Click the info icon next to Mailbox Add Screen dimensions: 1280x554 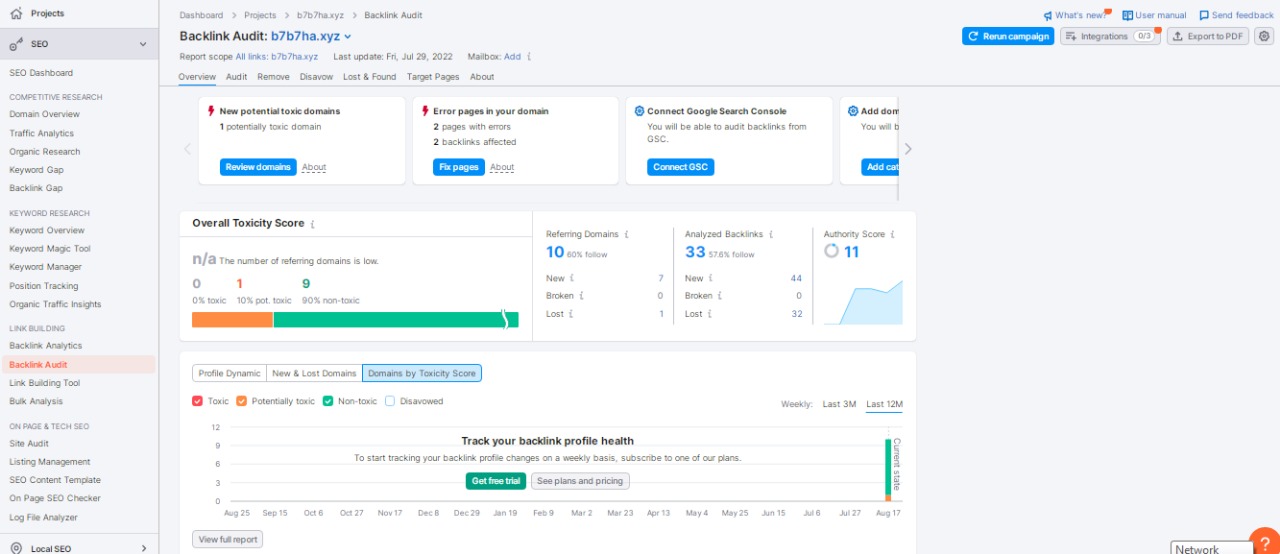pos(529,57)
